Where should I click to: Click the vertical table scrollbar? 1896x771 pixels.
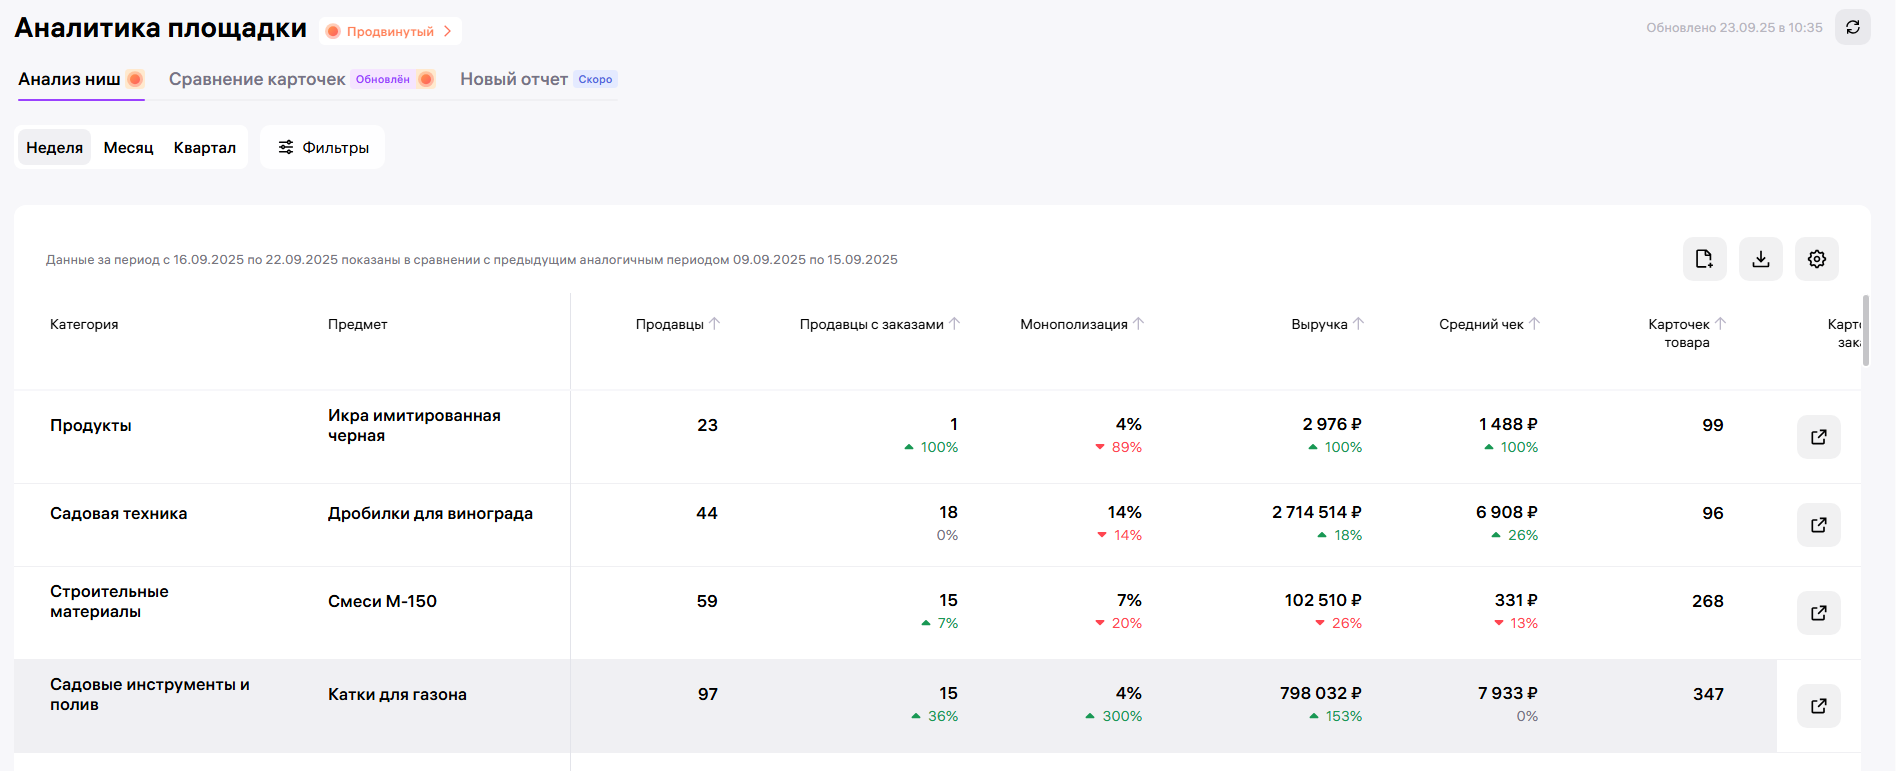pyautogui.click(x=1865, y=330)
